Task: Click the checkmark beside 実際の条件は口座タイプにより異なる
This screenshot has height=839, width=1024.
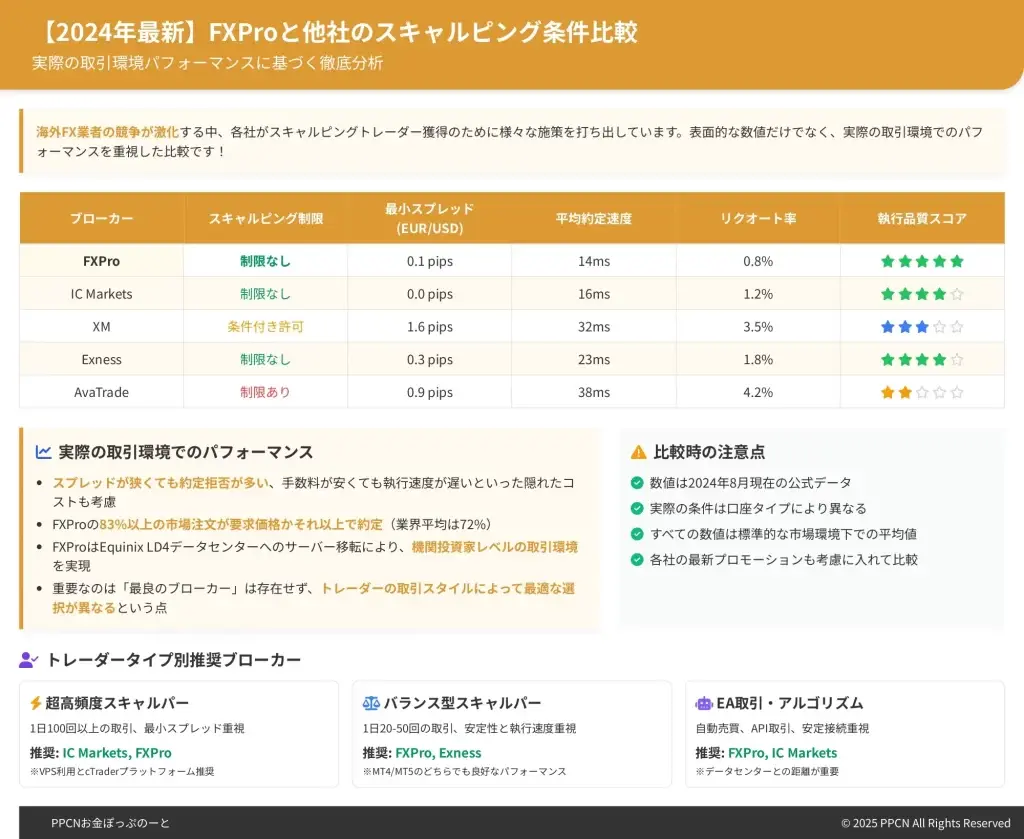Action: (637, 508)
